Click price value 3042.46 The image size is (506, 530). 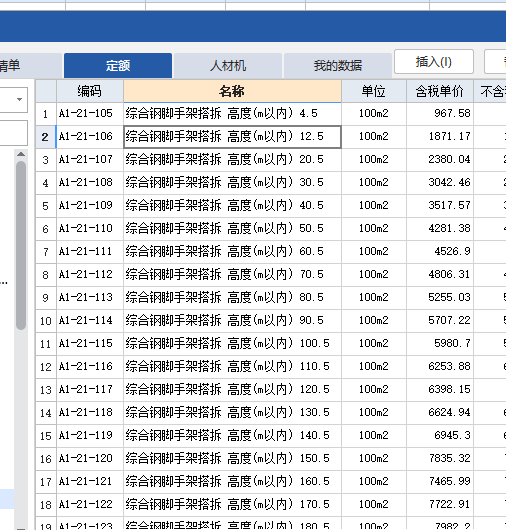coord(450,182)
